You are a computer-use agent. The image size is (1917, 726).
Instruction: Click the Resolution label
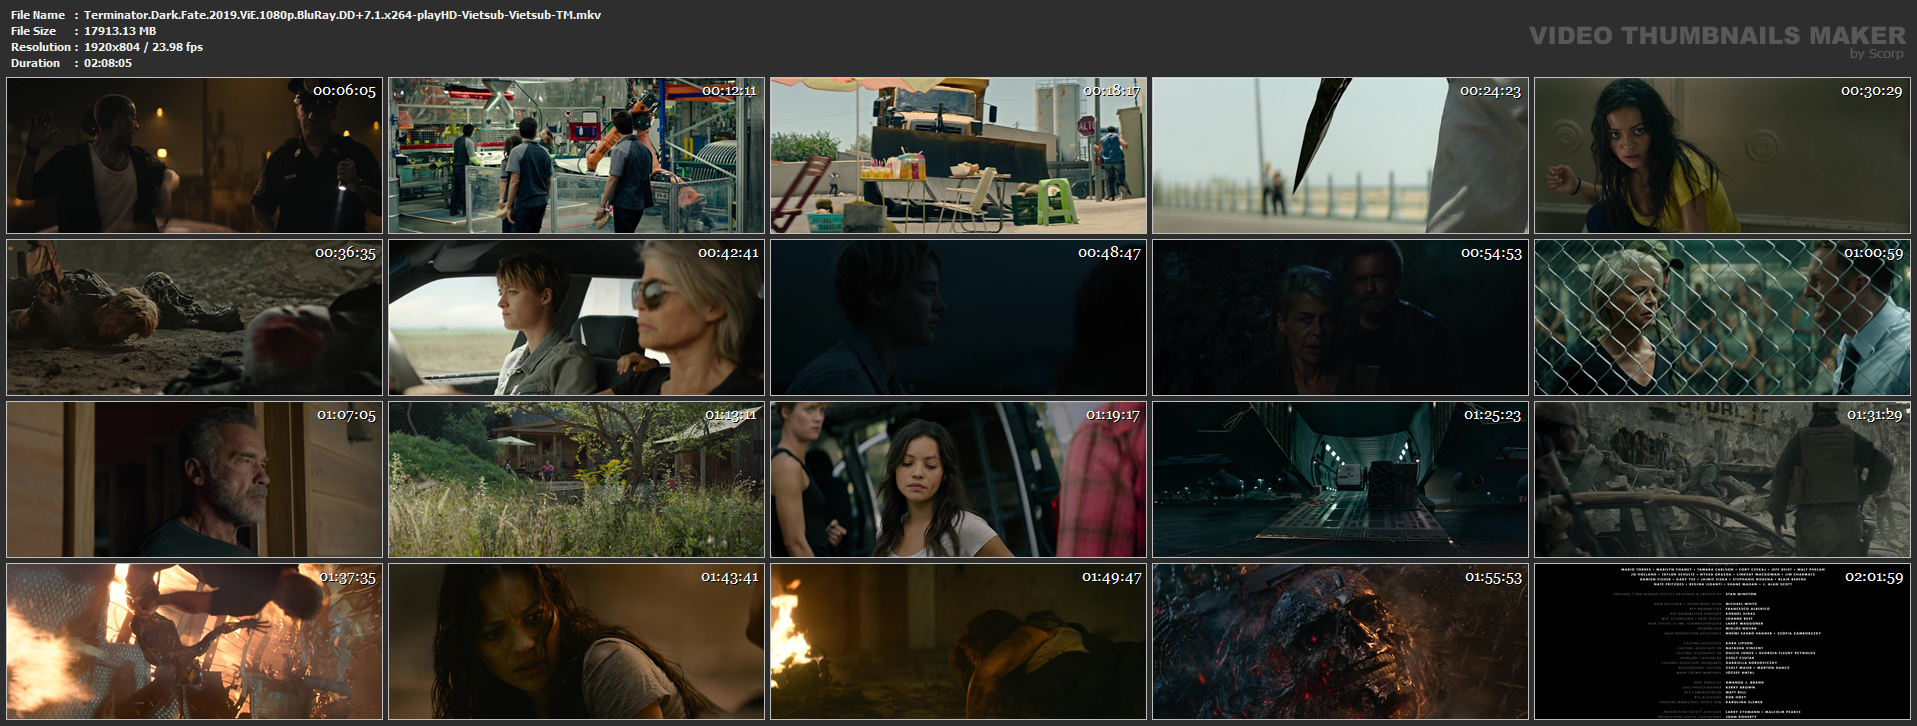41,47
